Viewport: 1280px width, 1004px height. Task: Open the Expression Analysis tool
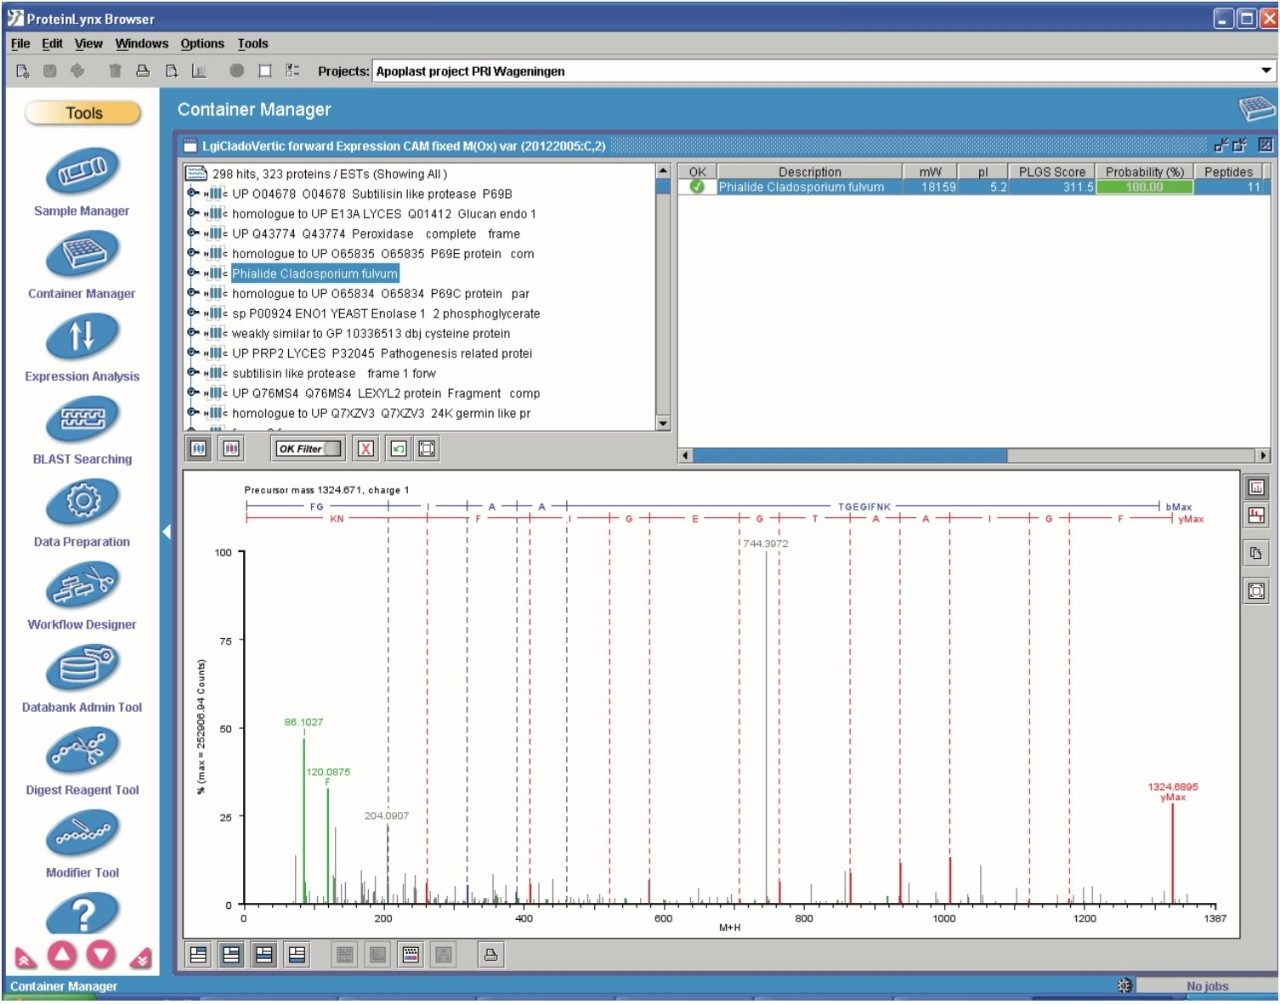pyautogui.click(x=82, y=338)
